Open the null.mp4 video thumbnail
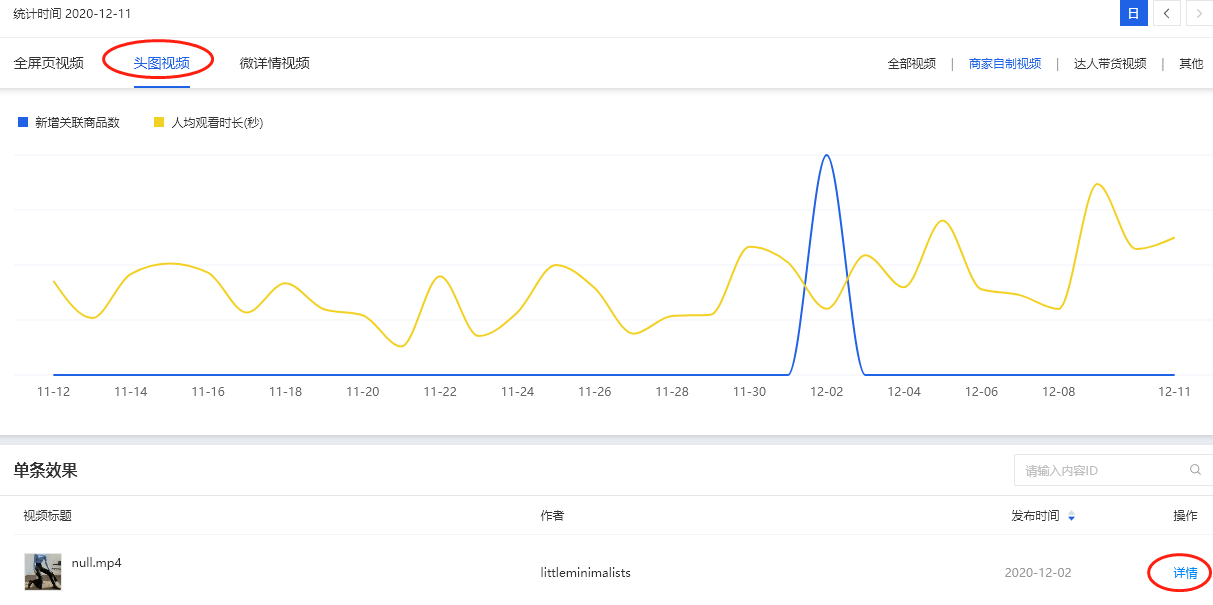 tap(43, 572)
